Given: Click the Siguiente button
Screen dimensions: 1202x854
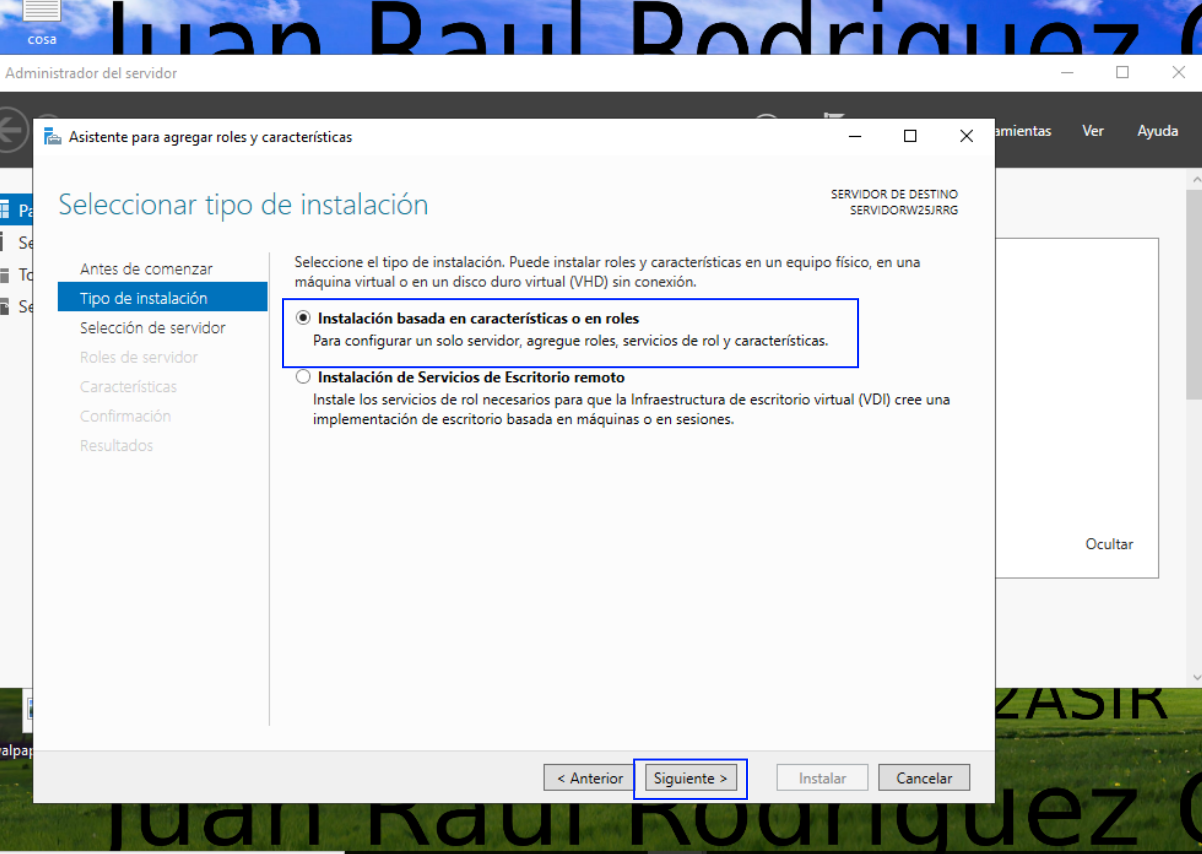Looking at the screenshot, I should coord(691,778).
